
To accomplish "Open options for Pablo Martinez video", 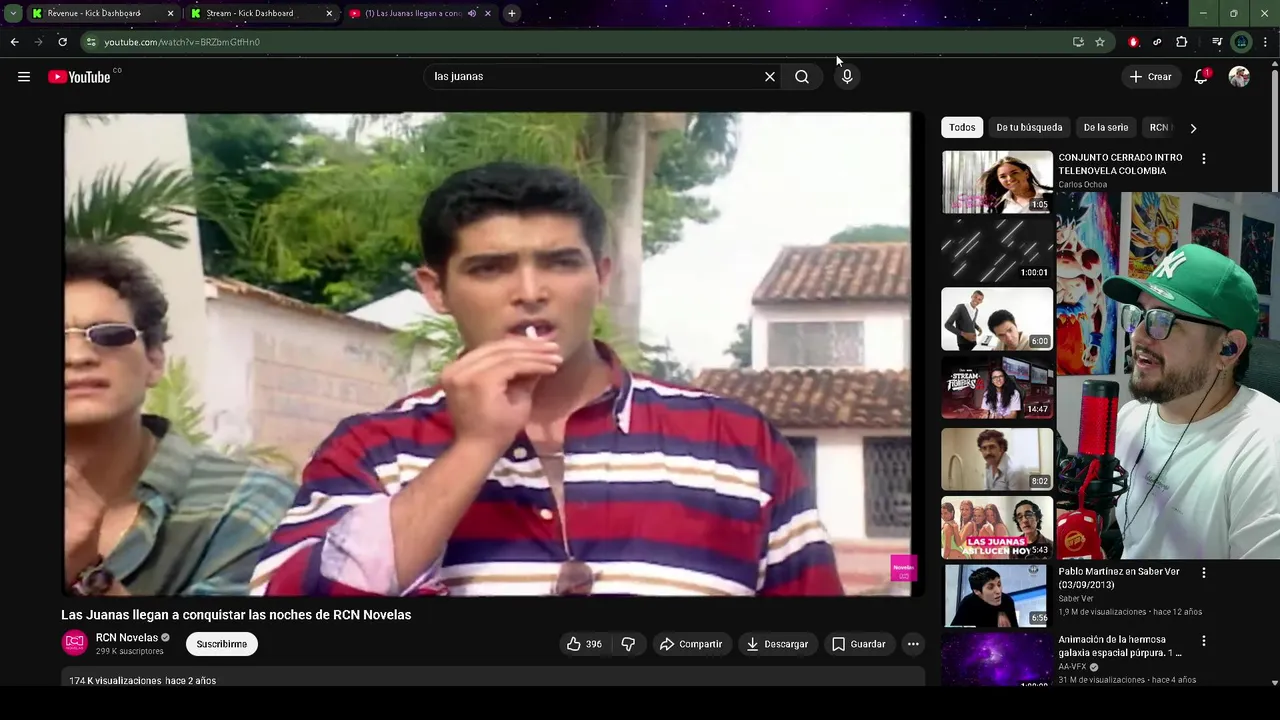I will point(1203,573).
